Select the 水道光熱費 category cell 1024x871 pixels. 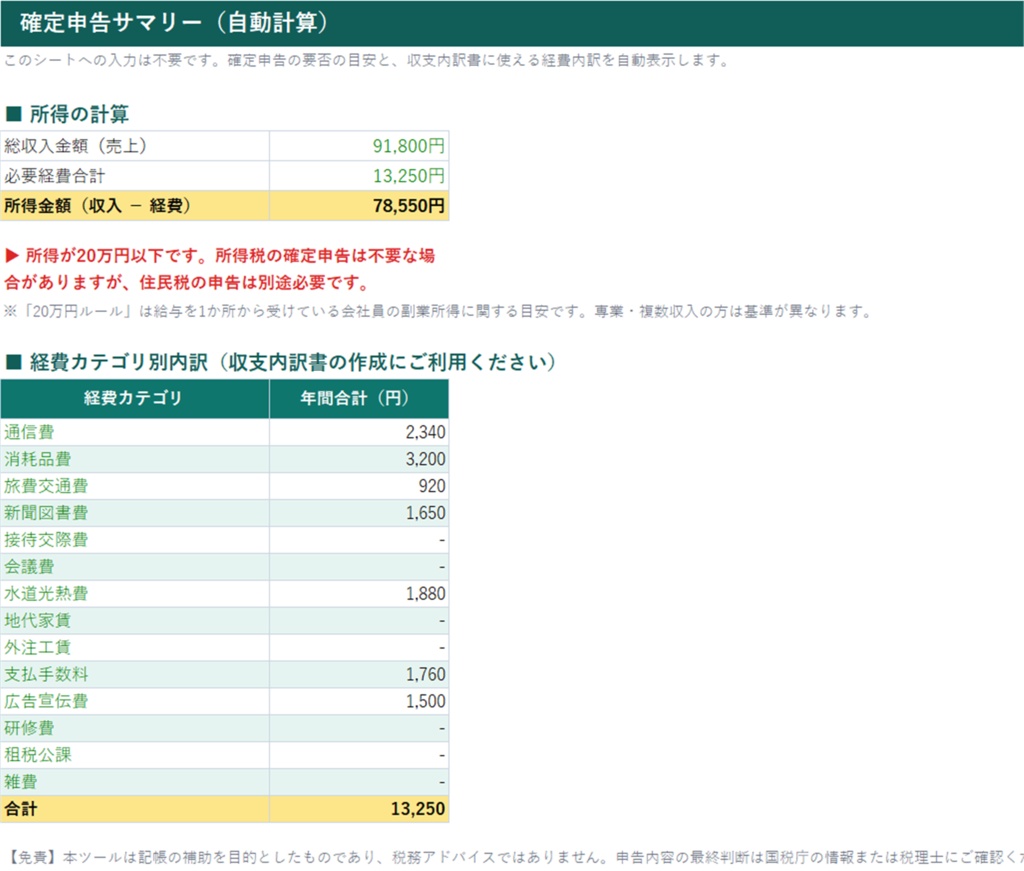tap(135, 594)
